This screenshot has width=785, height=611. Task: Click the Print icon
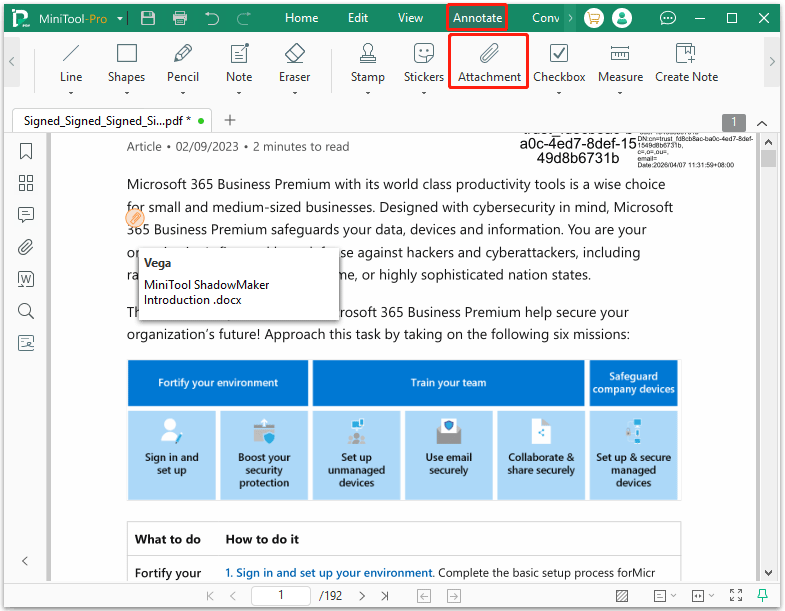[x=180, y=18]
